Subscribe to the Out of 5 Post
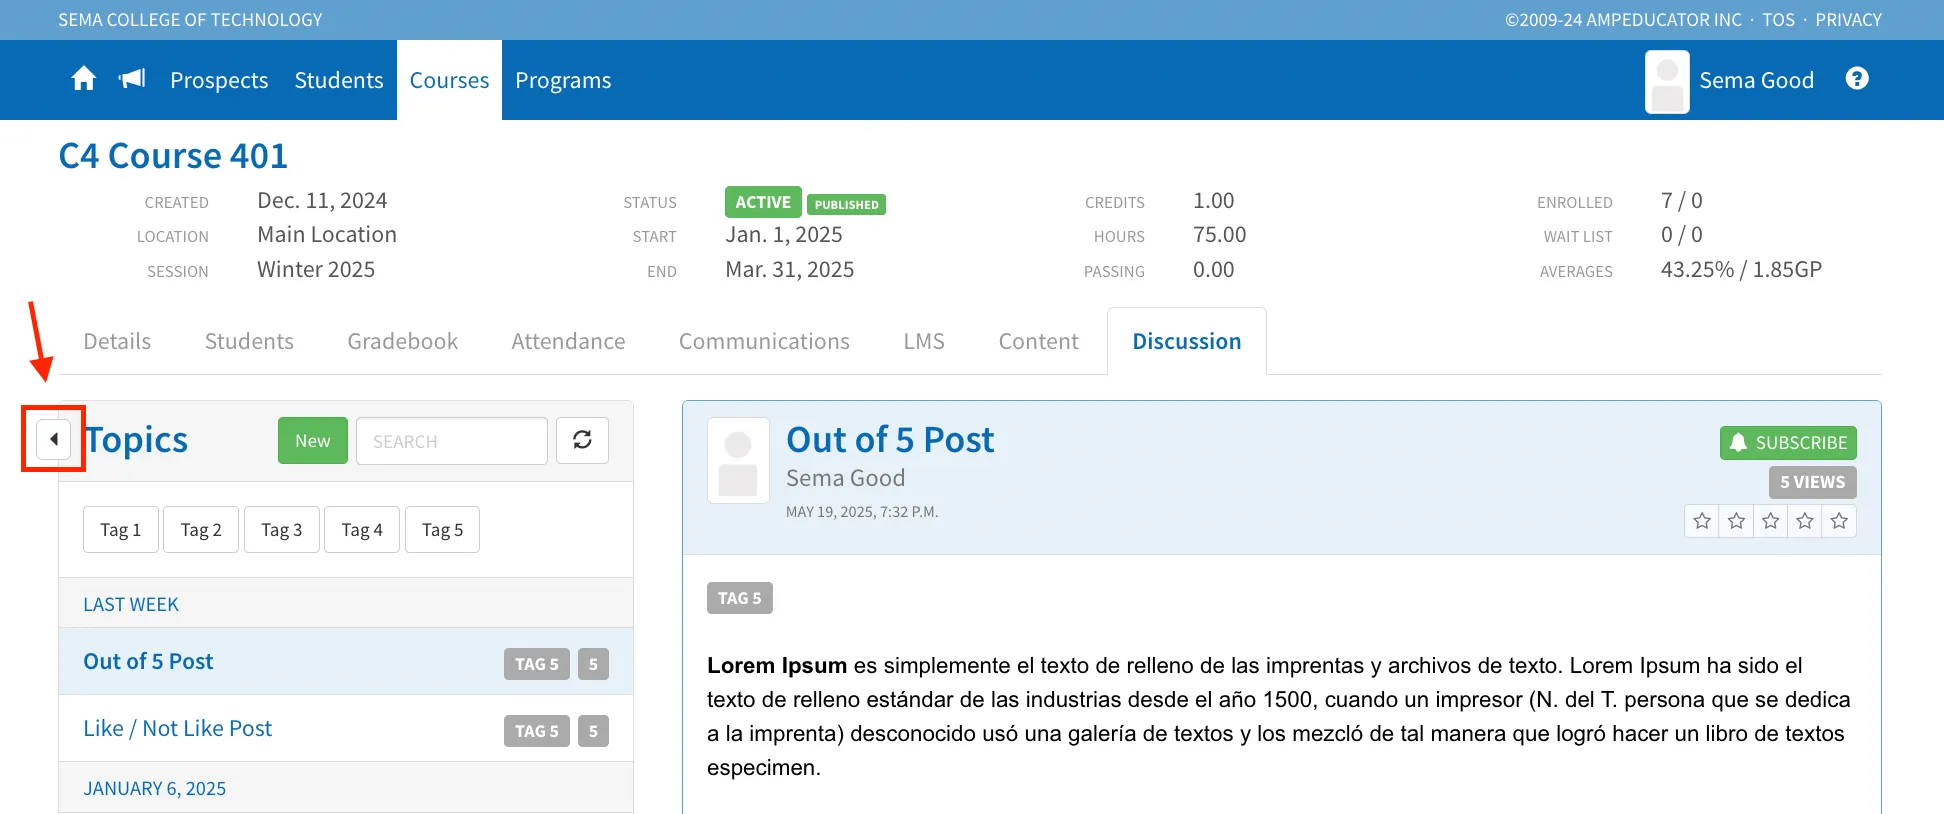The image size is (1944, 814). 1788,443
